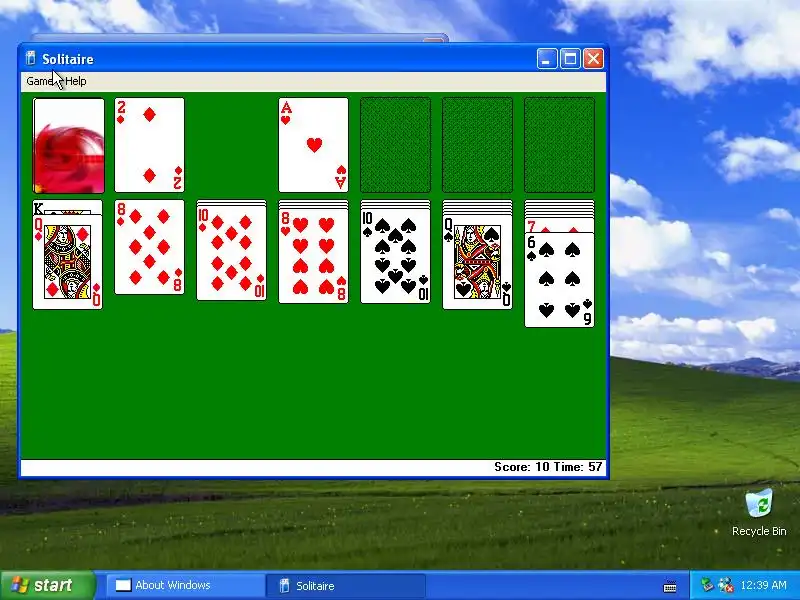Viewport: 800px width, 600px height.
Task: Click the fourth empty foundation slot
Action: tap(559, 145)
